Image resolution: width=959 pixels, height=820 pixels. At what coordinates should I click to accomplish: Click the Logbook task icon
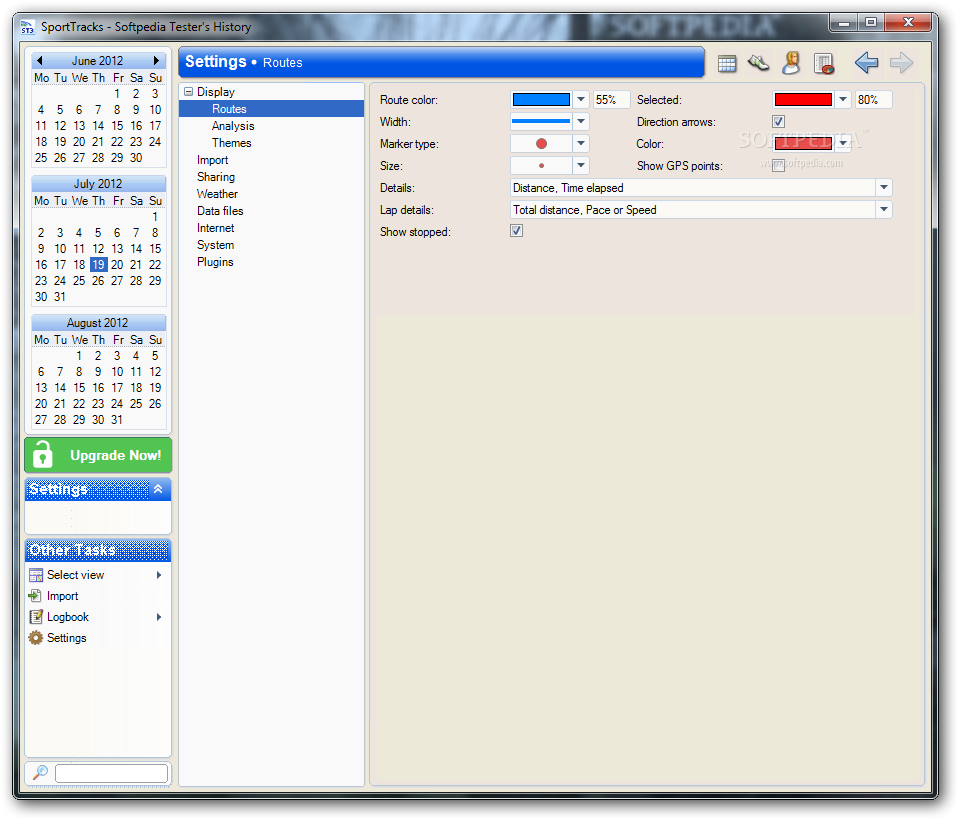pos(36,616)
